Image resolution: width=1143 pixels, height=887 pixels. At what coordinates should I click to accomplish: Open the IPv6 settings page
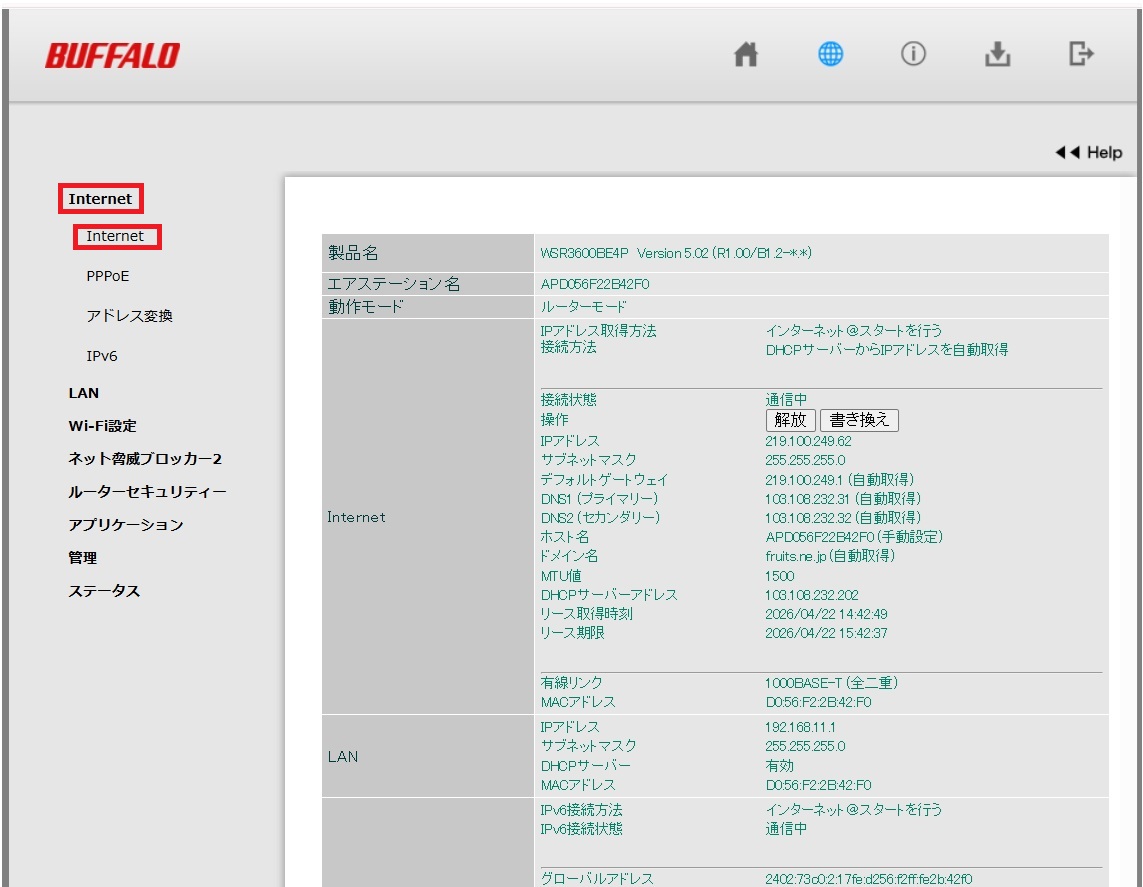tap(102, 356)
